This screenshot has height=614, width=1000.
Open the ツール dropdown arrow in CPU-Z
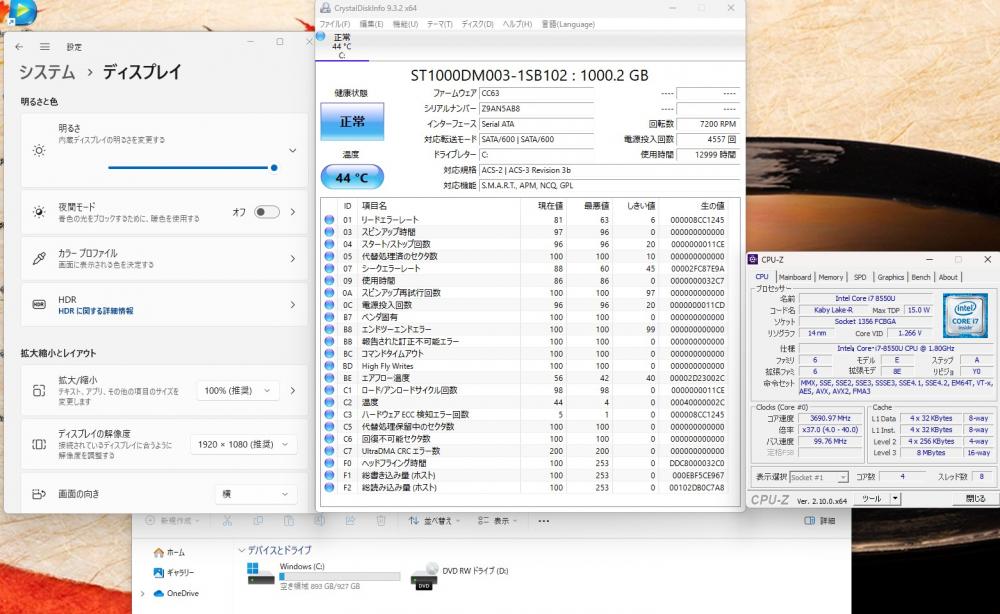coord(895,499)
